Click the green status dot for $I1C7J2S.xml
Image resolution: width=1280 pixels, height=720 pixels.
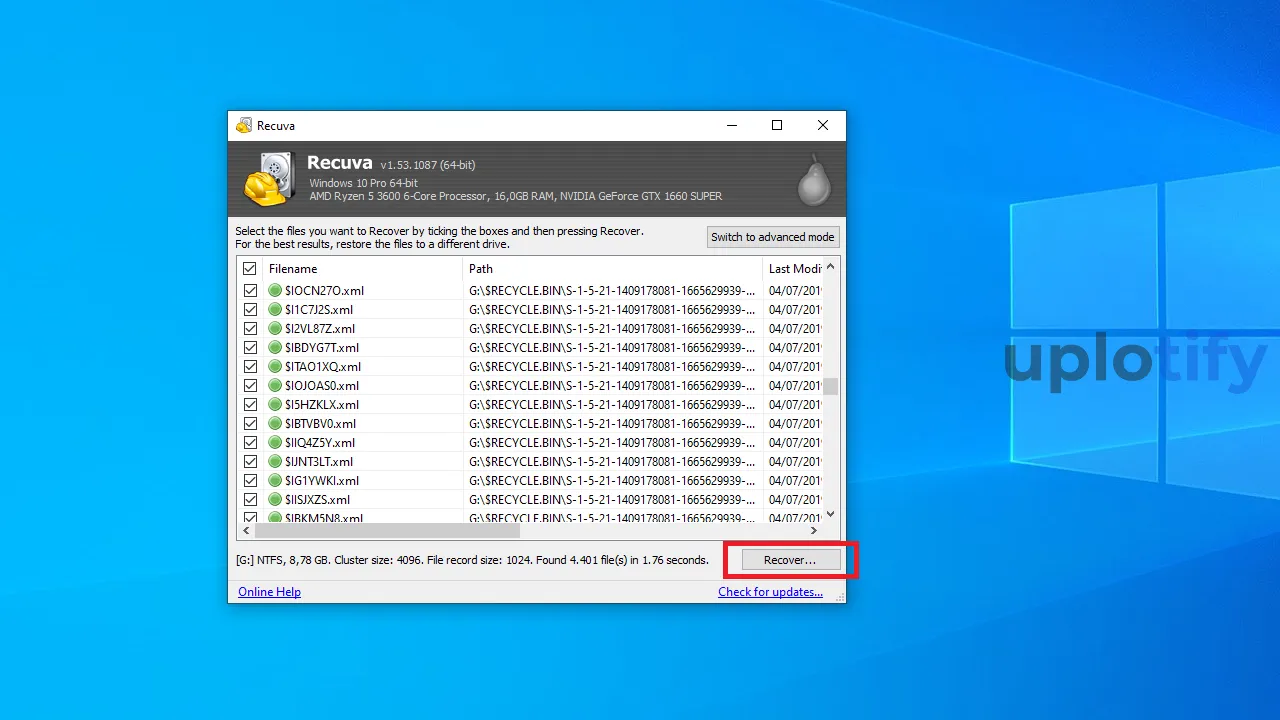point(276,310)
